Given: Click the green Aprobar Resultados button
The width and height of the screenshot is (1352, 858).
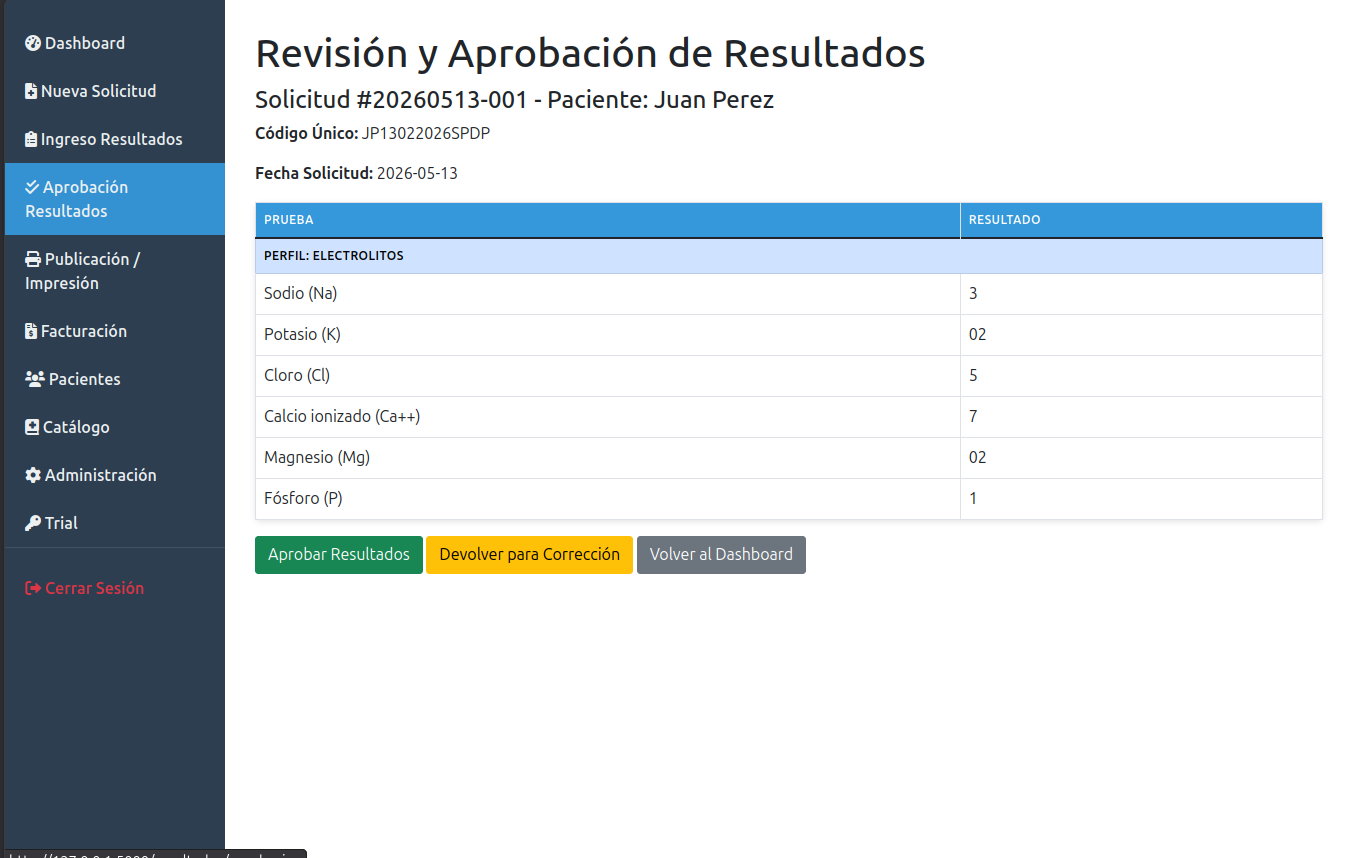Looking at the screenshot, I should click(x=339, y=555).
